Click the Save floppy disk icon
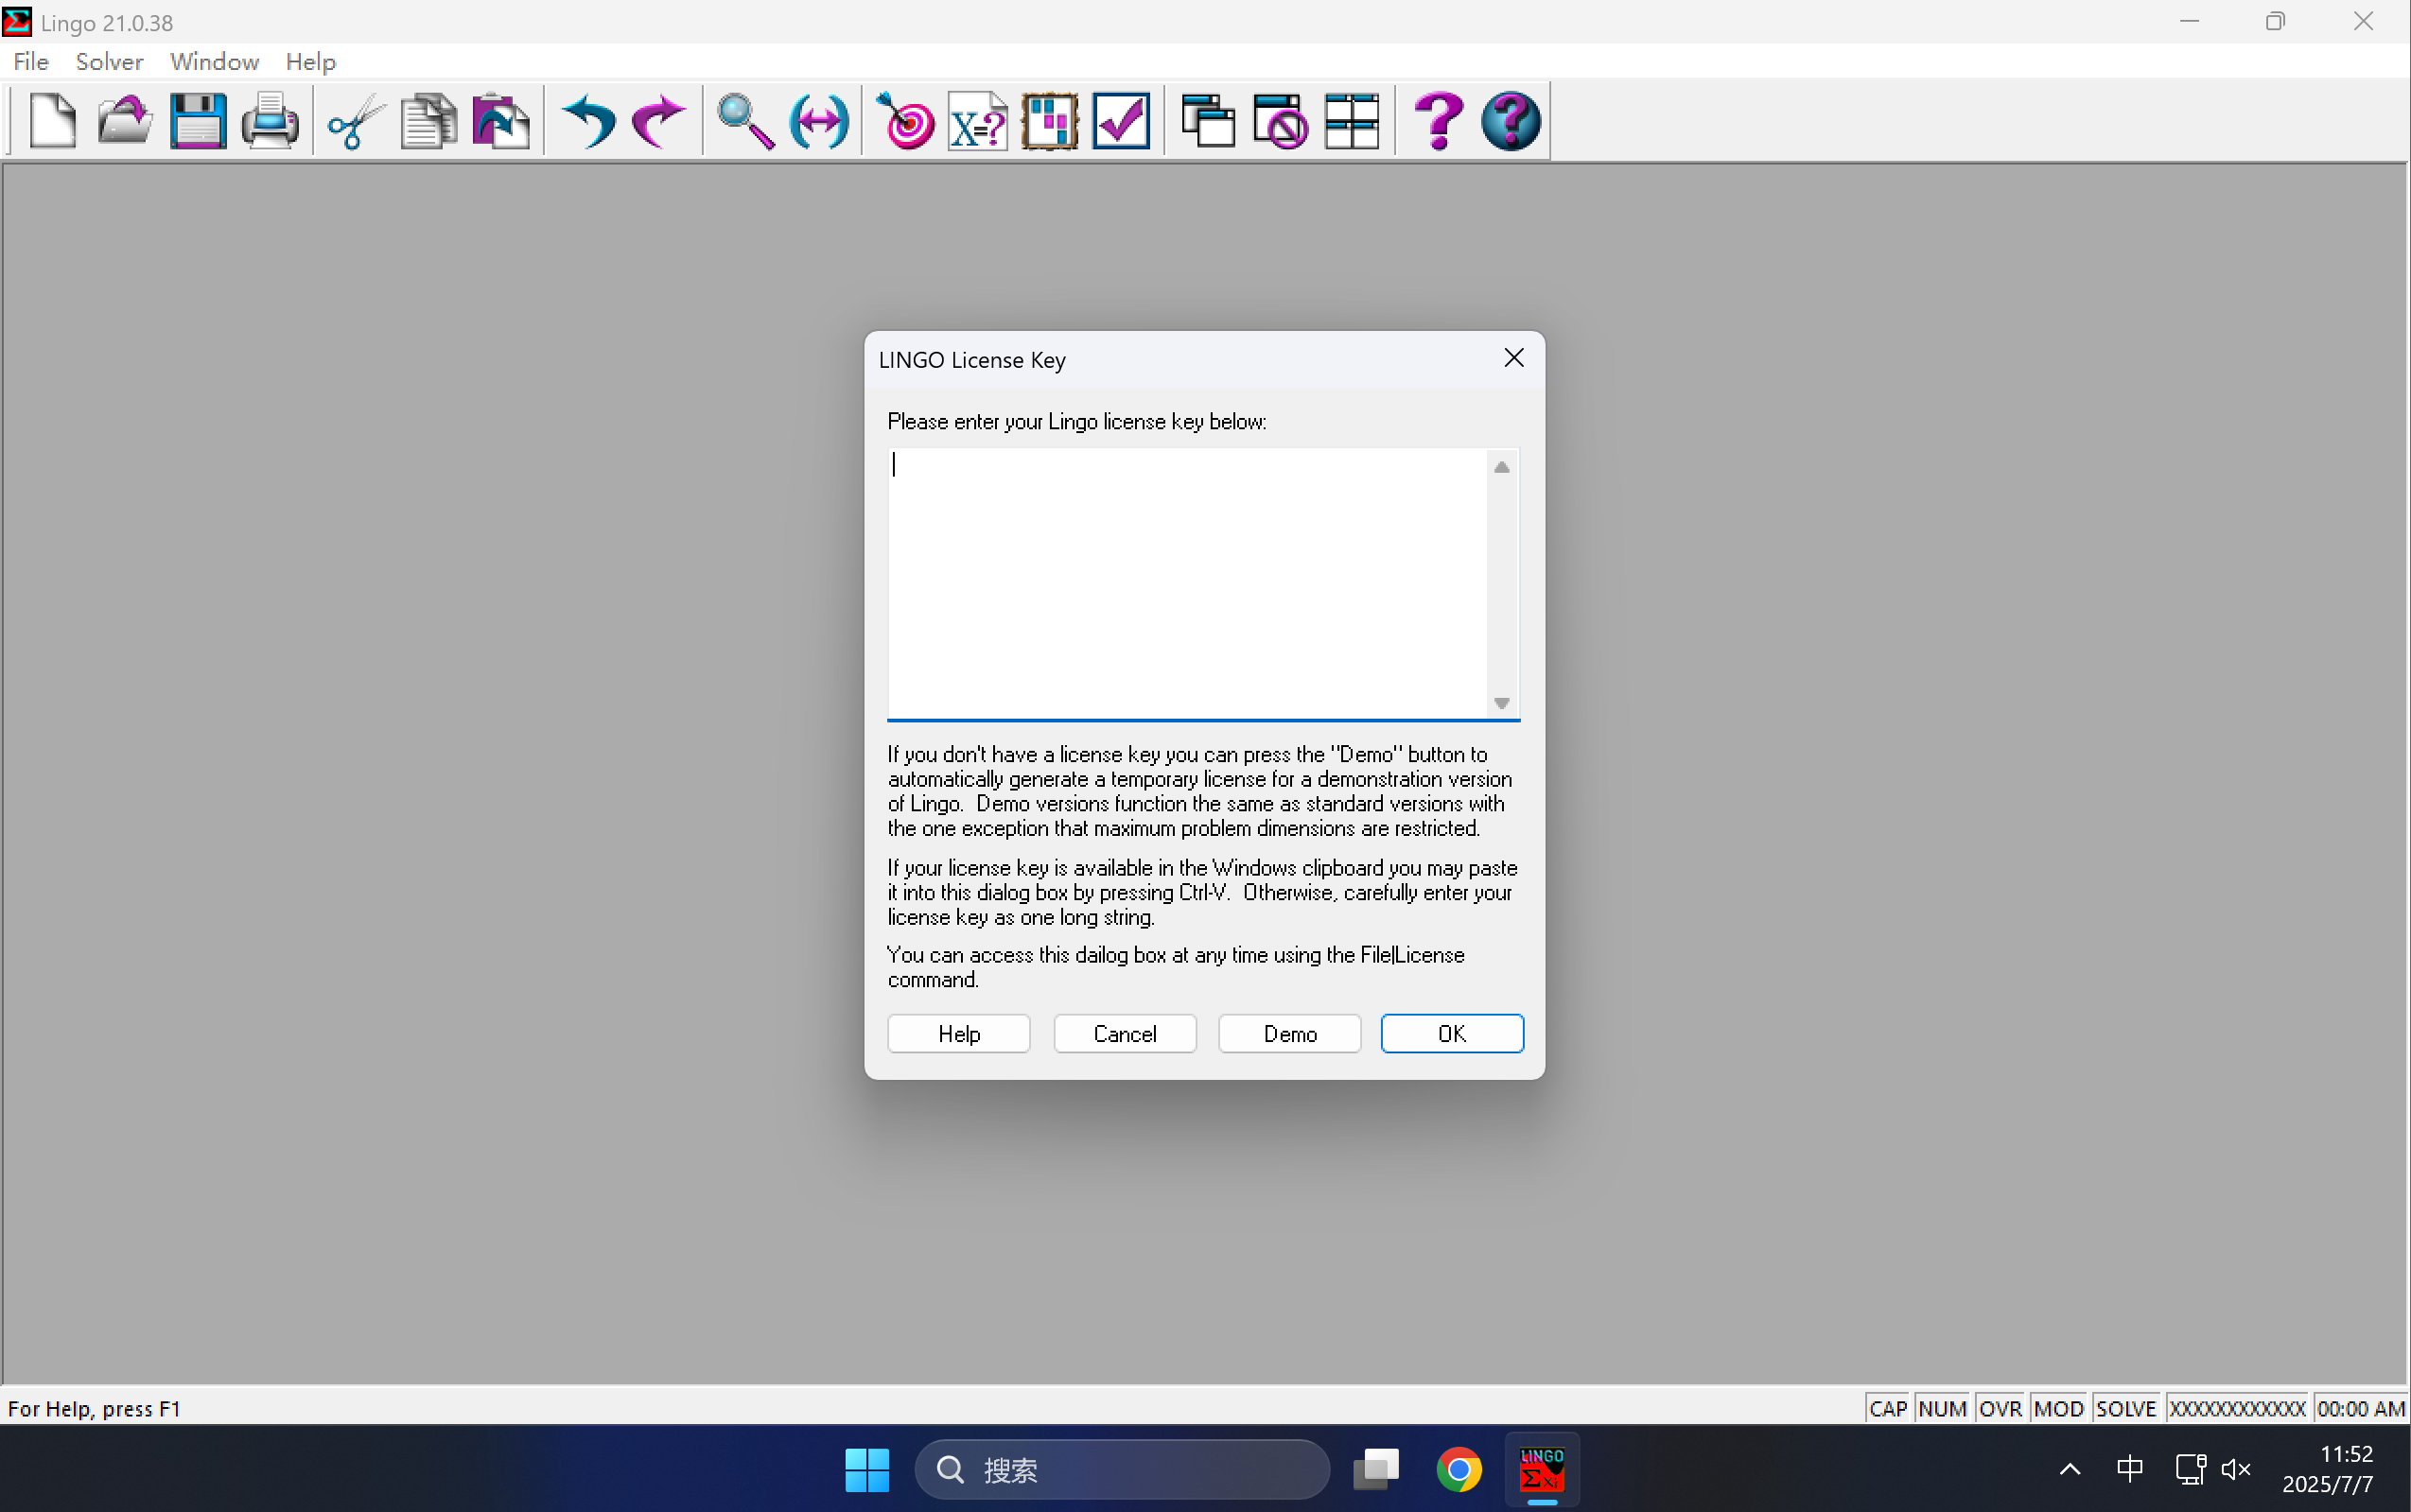 (x=197, y=121)
